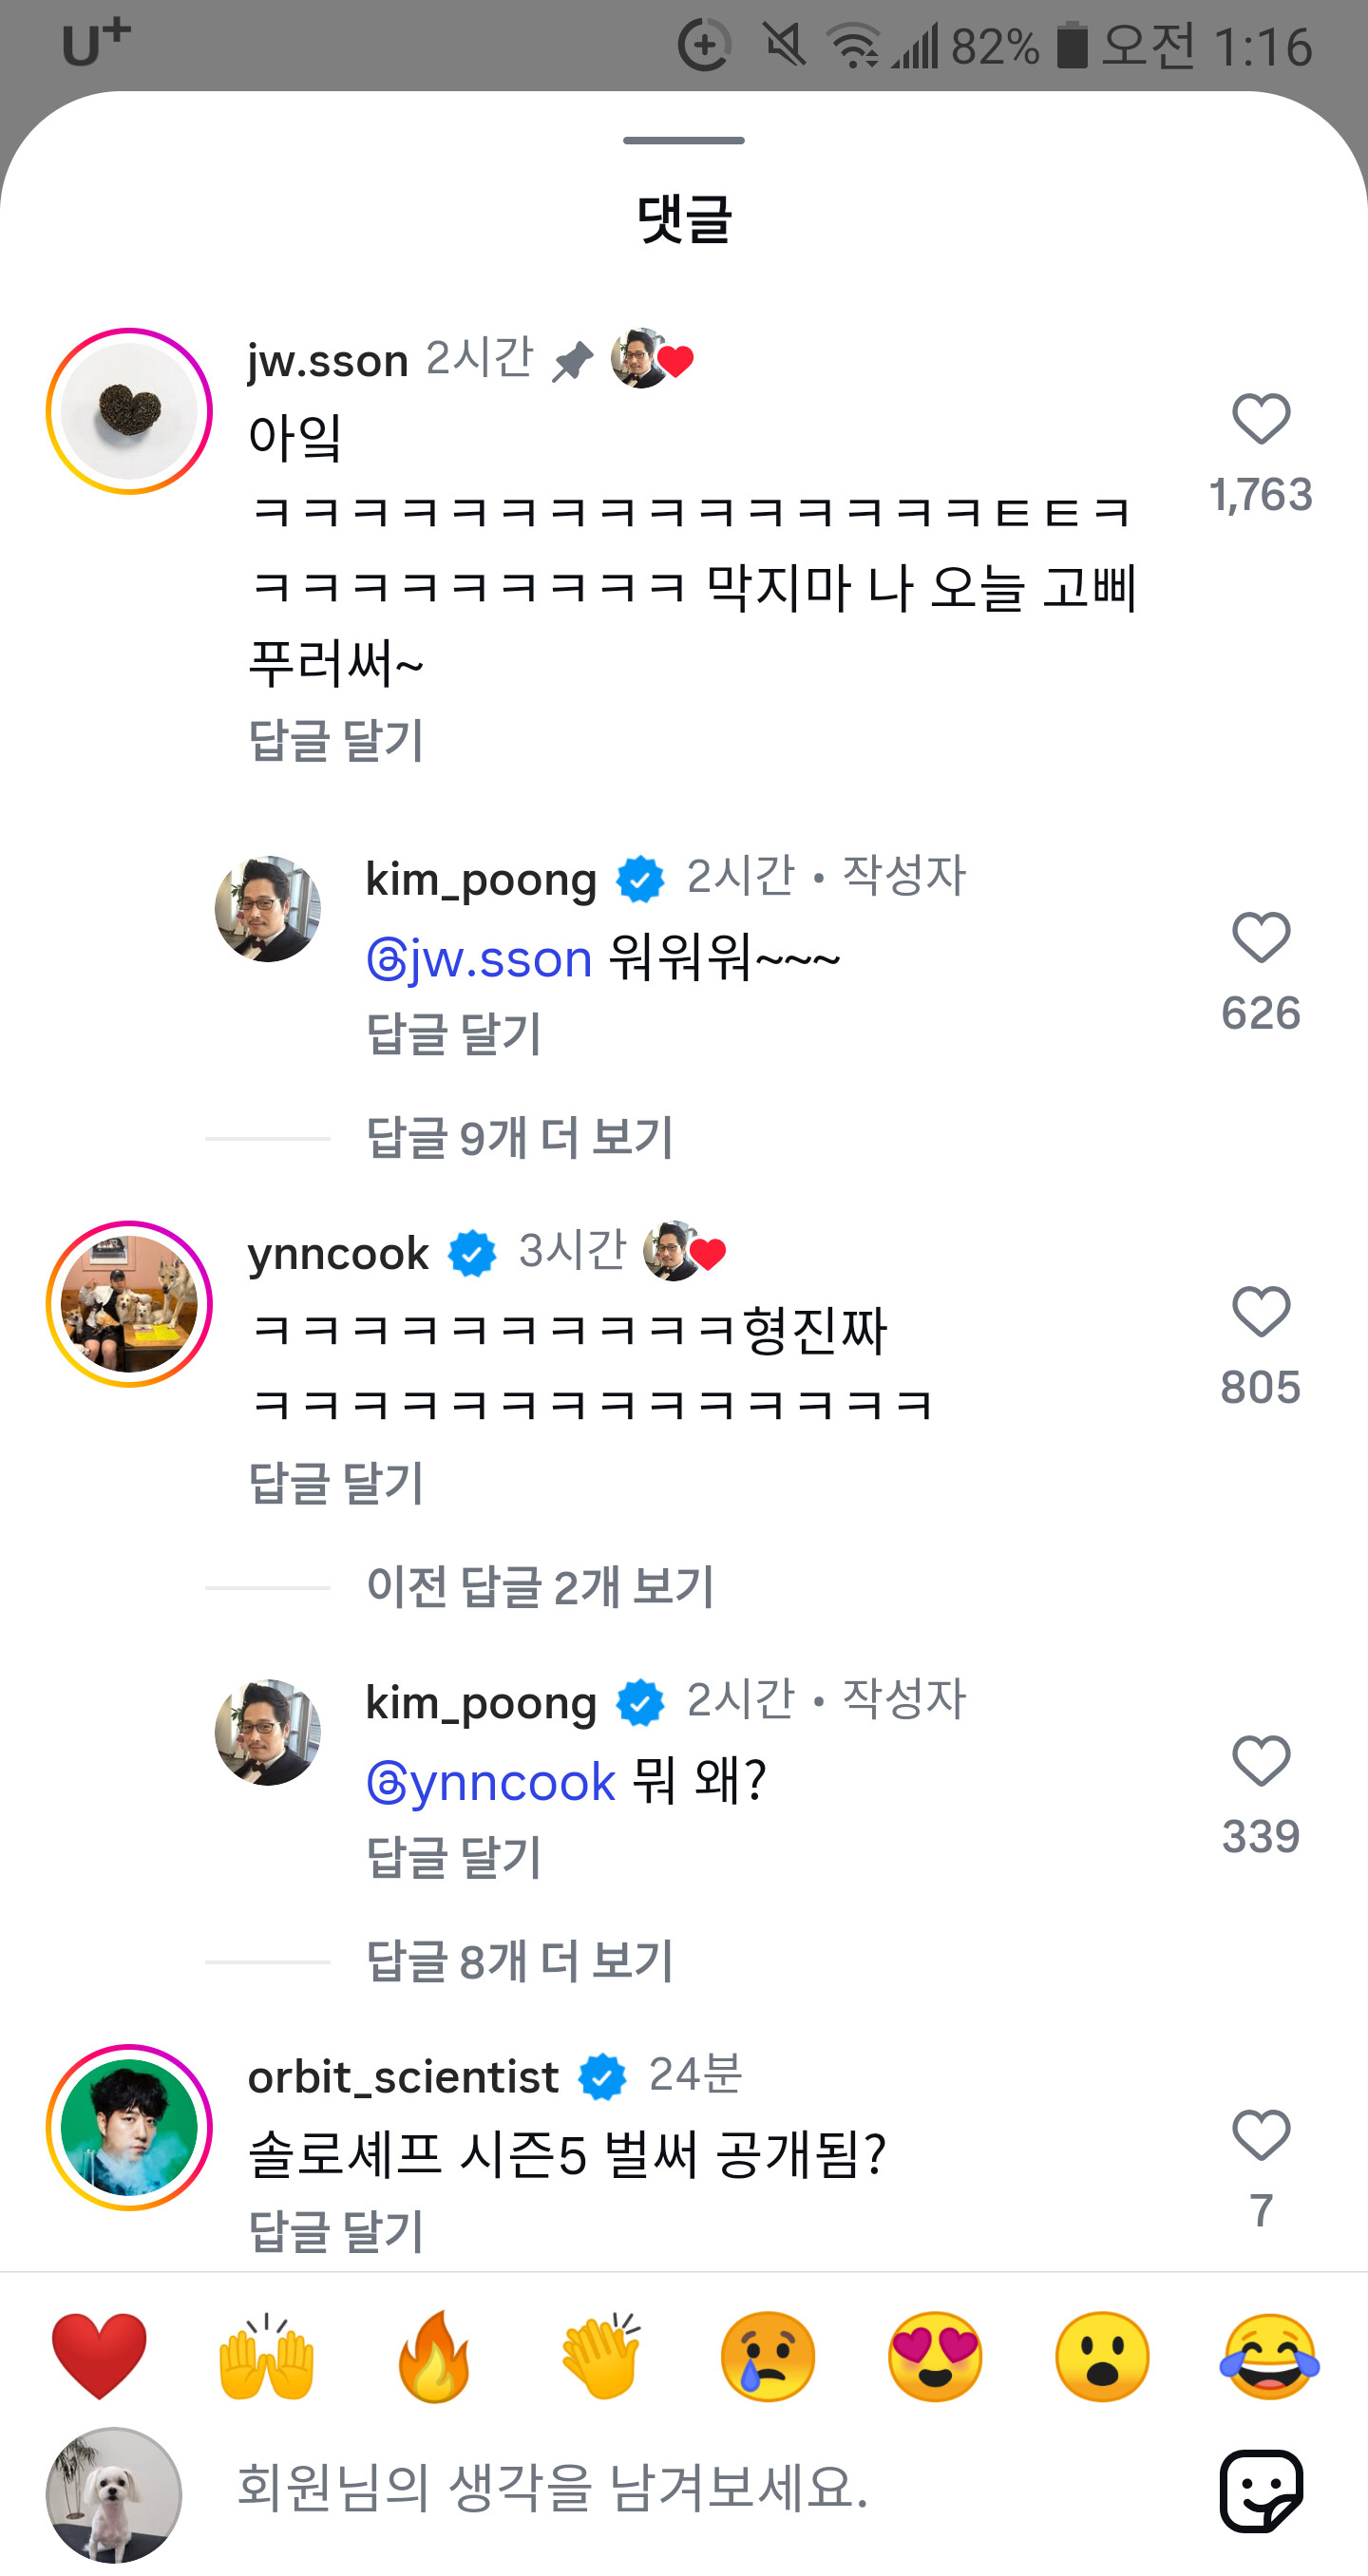Viewport: 1368px width, 2576px height.
Task: Expand 답글 8개 더 보기 replies
Action: [519, 1961]
